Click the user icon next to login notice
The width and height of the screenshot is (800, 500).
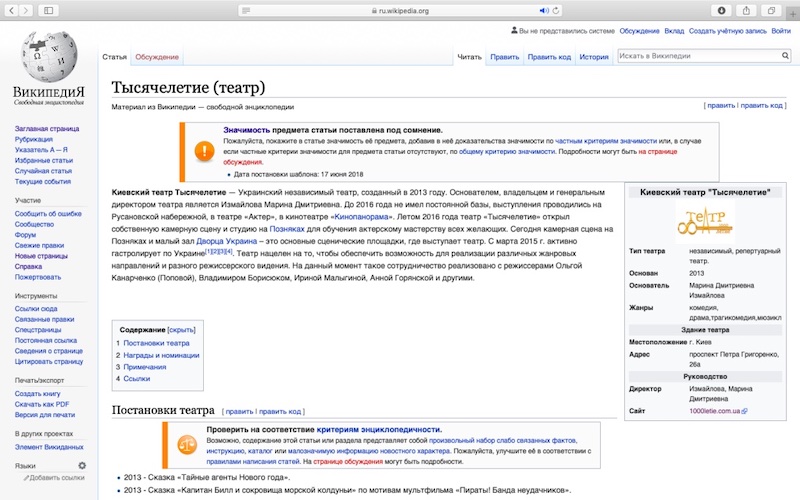514,31
